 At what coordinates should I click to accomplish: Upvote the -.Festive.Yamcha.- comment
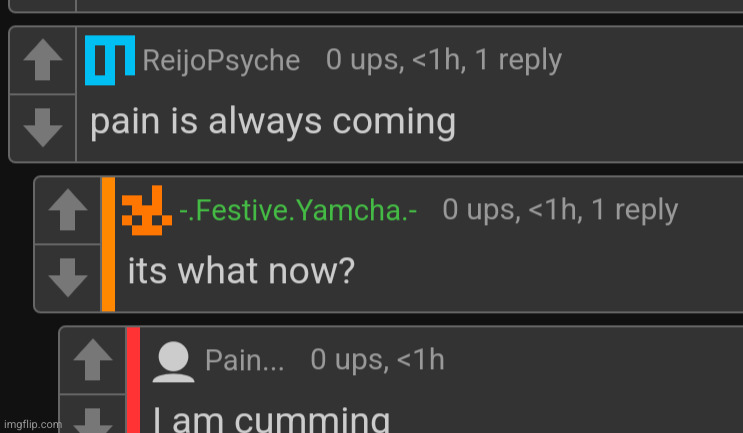click(x=68, y=210)
